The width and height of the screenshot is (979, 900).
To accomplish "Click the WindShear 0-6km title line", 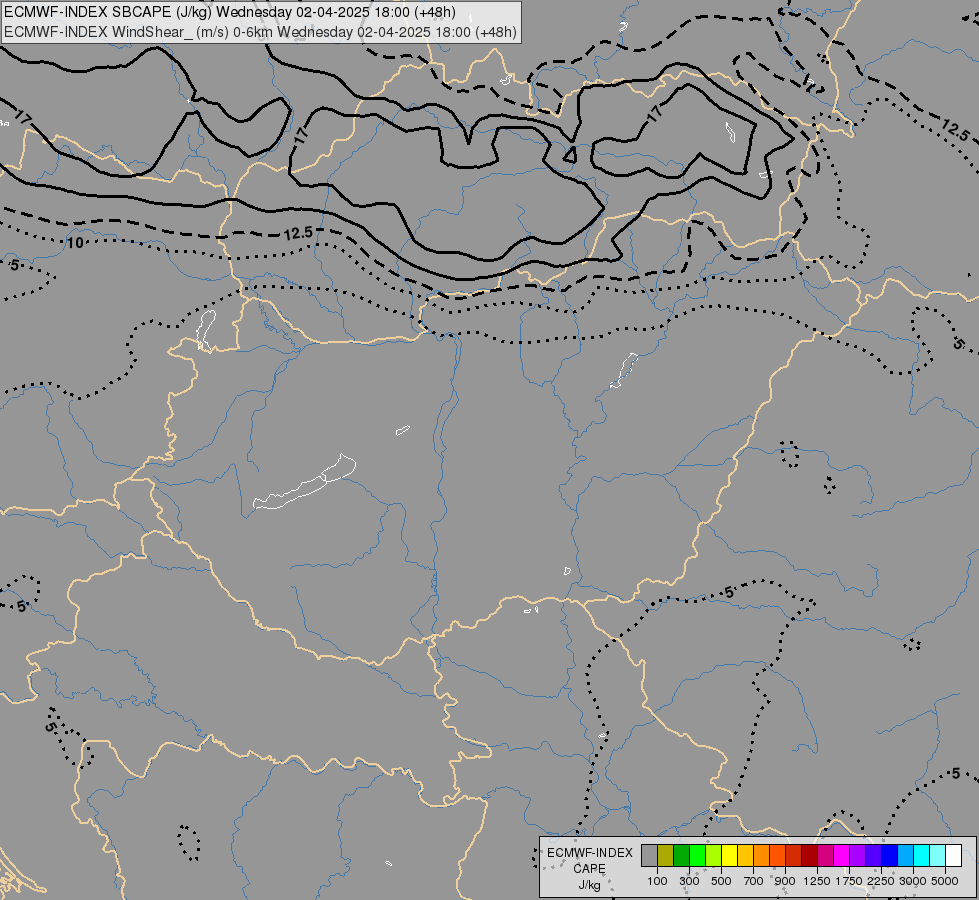I will [260, 32].
